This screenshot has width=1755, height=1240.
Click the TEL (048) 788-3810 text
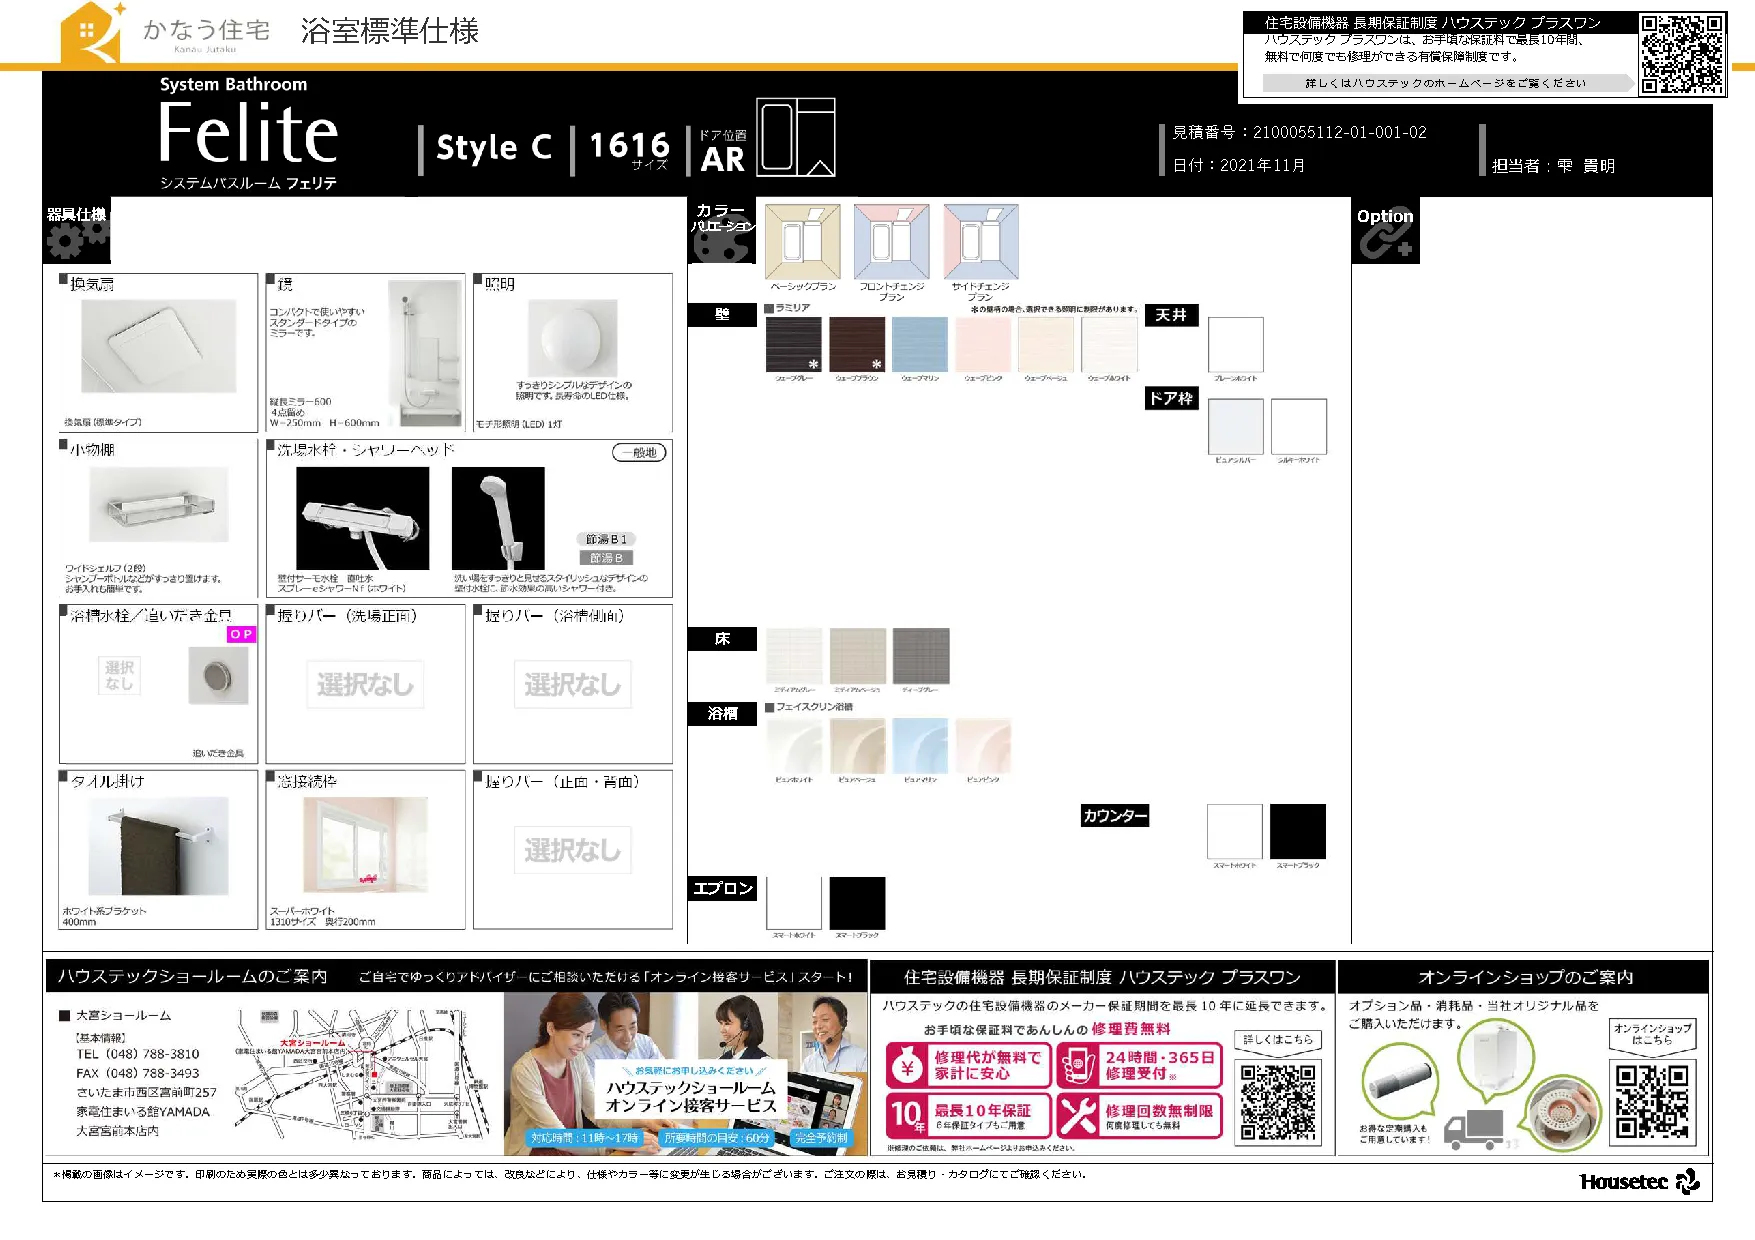pyautogui.click(x=138, y=1054)
